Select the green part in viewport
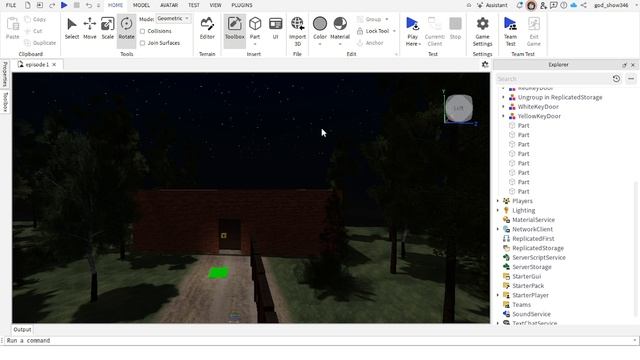640x360 pixels. pos(218,273)
